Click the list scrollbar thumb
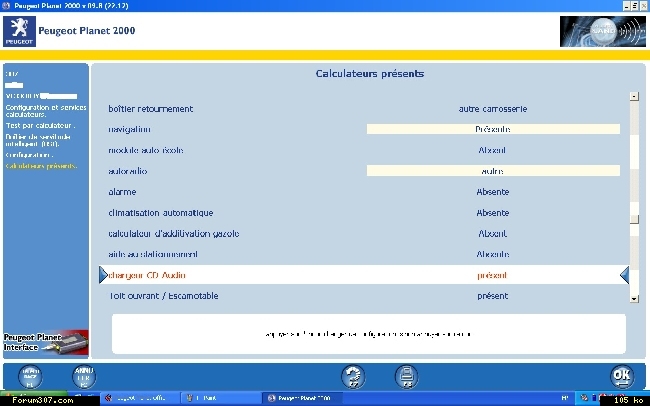The width and height of the screenshot is (650, 406). 634,219
